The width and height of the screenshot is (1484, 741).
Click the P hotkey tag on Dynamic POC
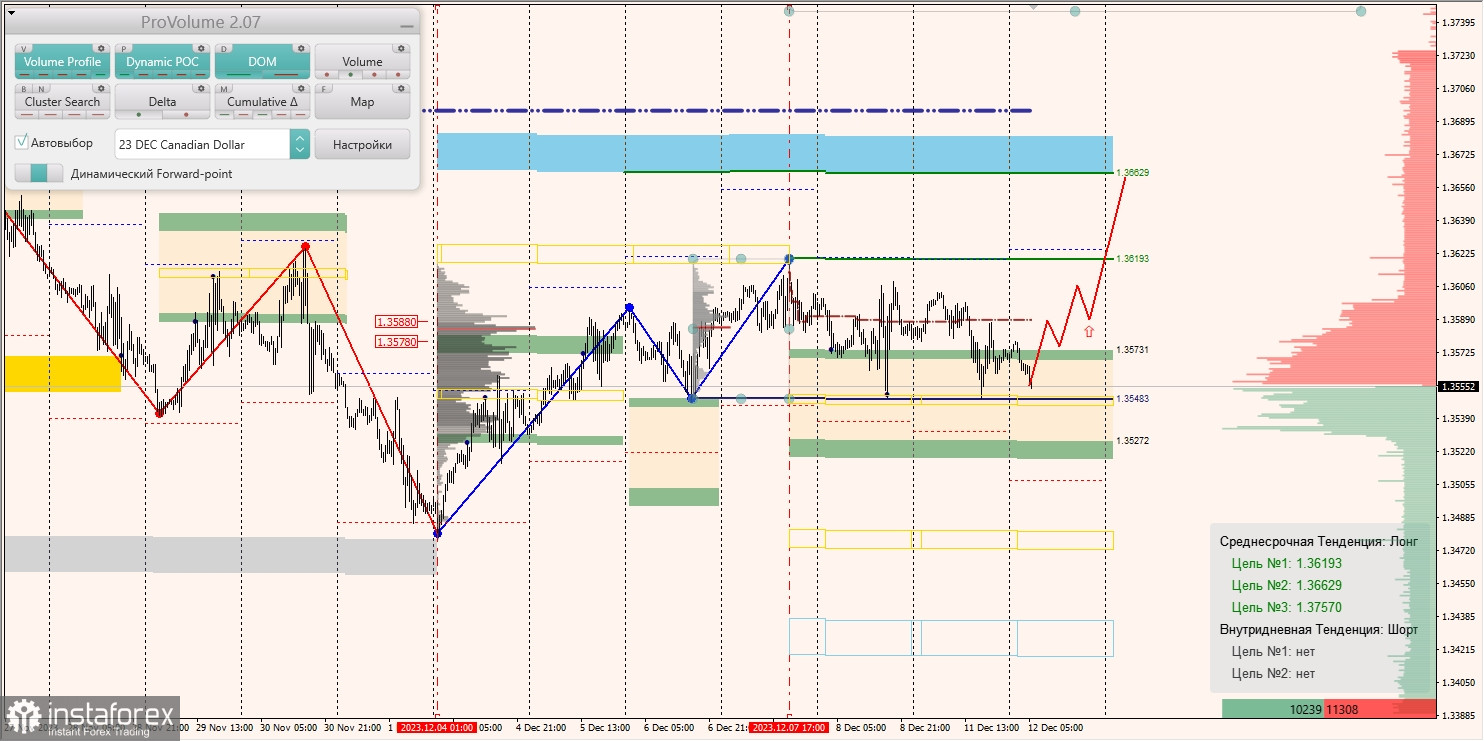click(x=124, y=48)
